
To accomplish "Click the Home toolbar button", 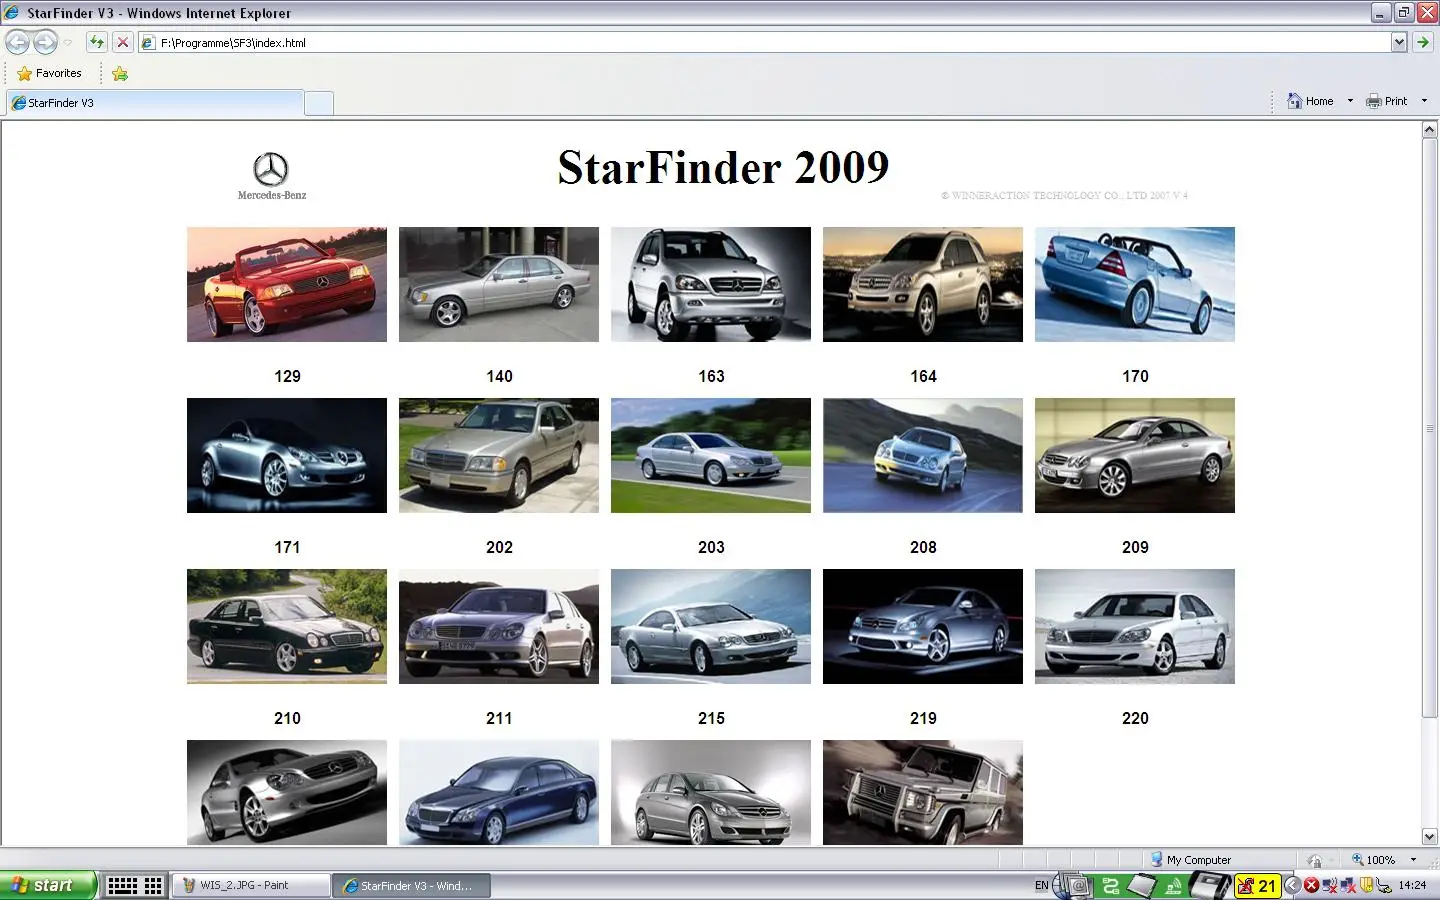I will pyautogui.click(x=1311, y=101).
